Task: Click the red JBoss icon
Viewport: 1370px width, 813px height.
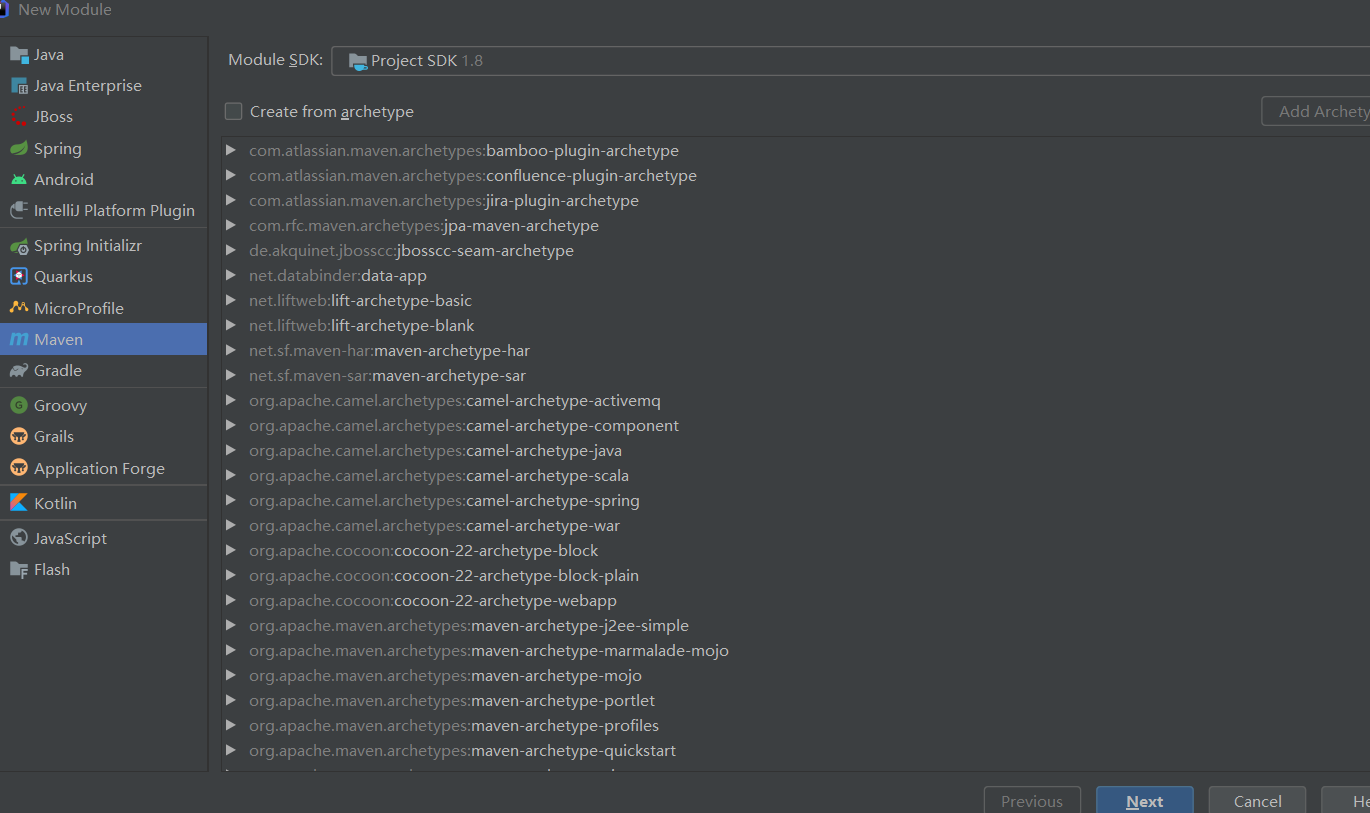Action: (18, 117)
